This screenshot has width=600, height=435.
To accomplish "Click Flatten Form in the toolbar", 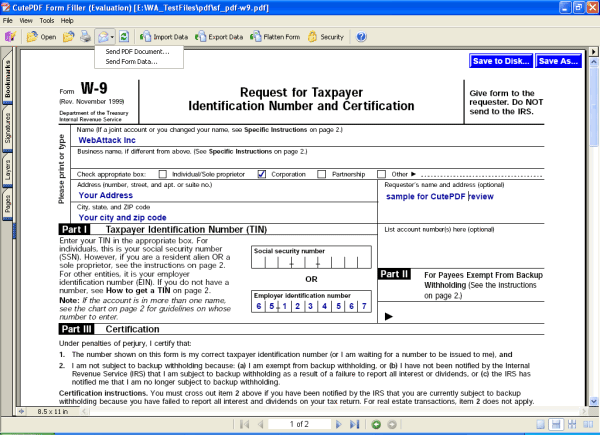I will pos(275,36).
